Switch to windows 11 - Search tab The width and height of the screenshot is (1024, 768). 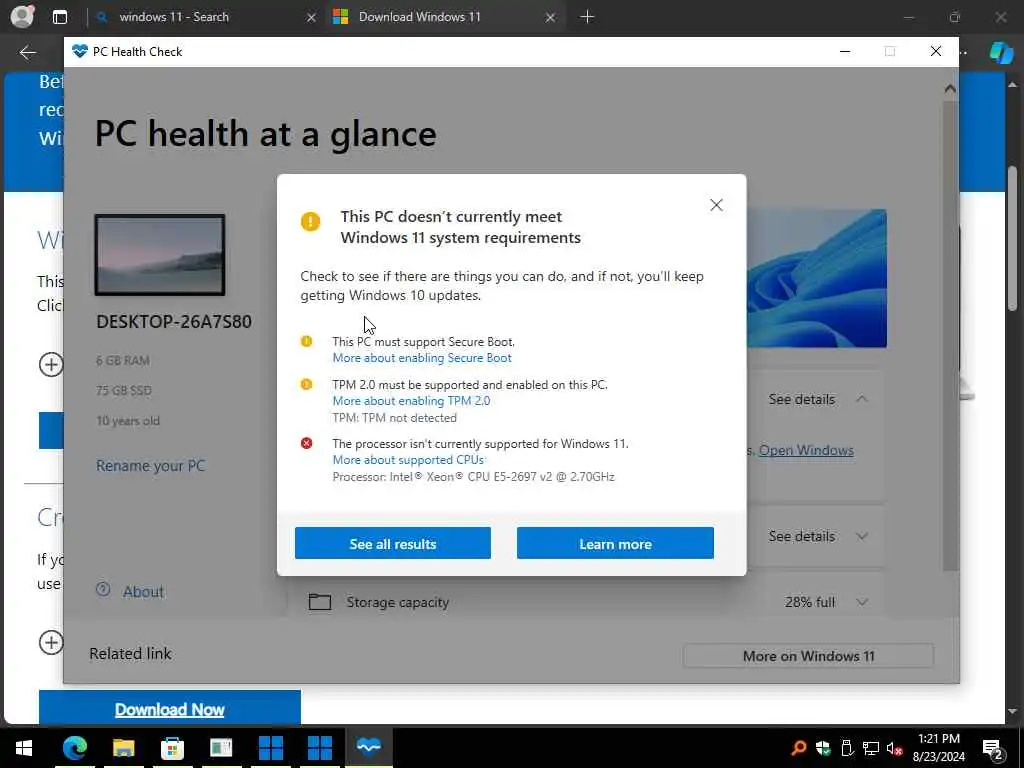pos(174,17)
